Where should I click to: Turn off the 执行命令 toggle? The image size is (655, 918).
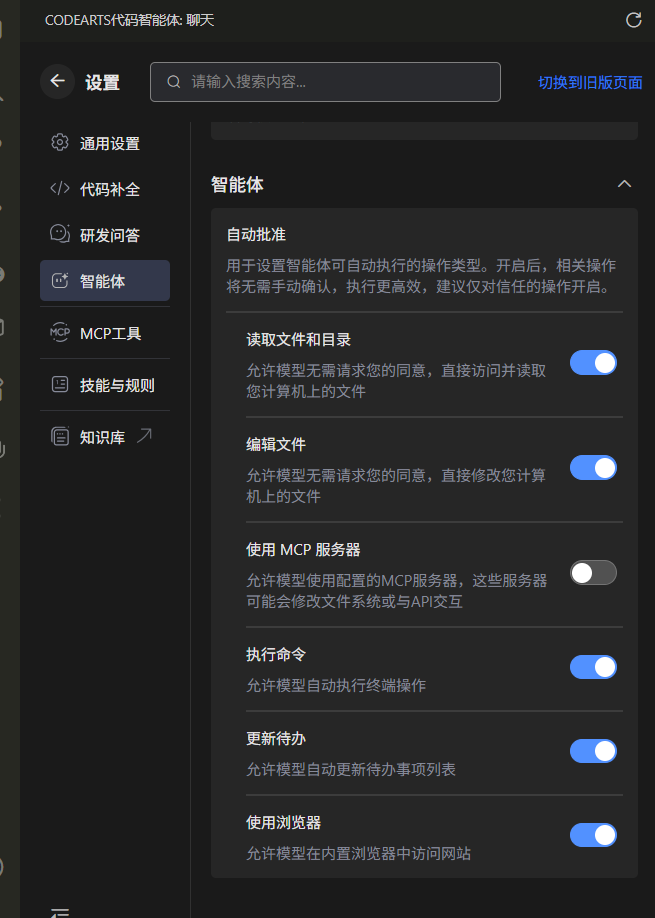click(593, 667)
